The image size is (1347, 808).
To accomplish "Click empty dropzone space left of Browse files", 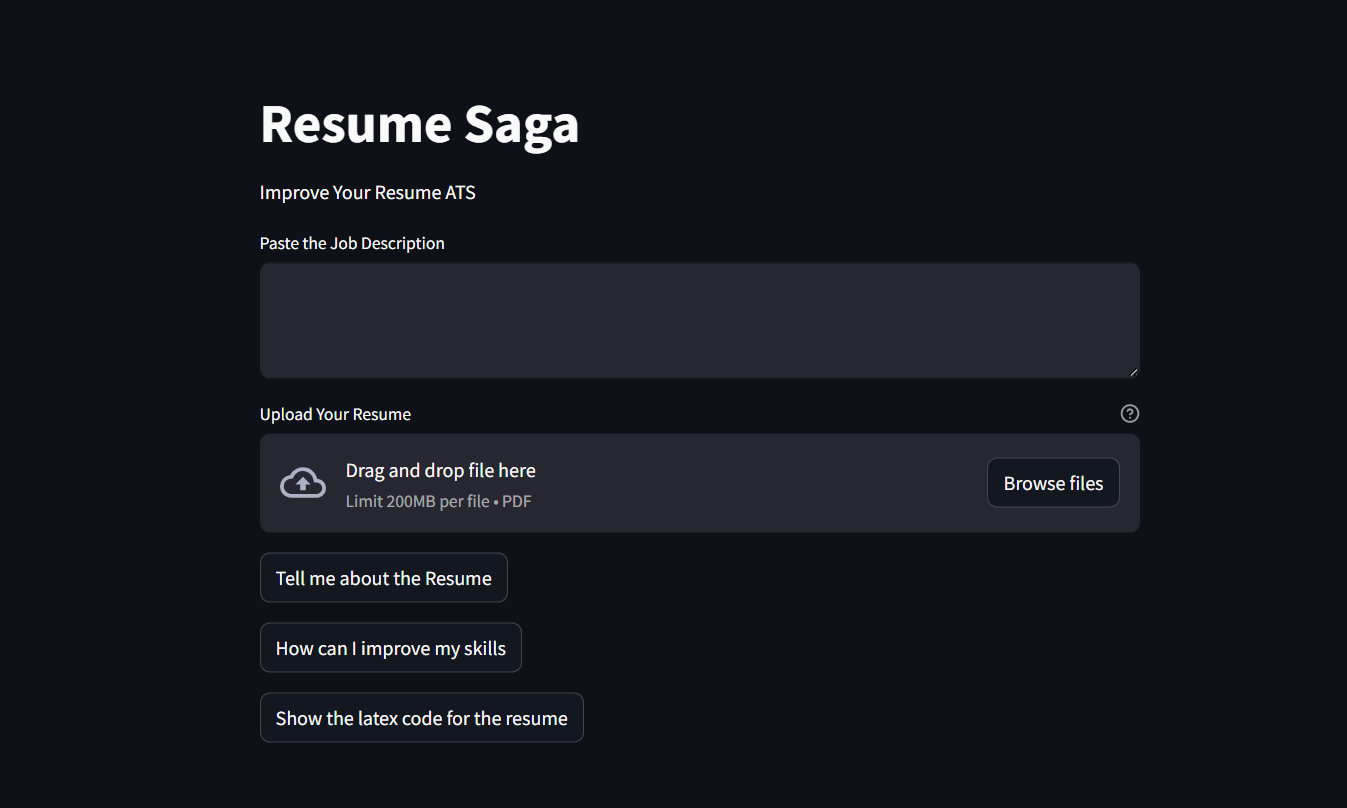I will coord(760,483).
